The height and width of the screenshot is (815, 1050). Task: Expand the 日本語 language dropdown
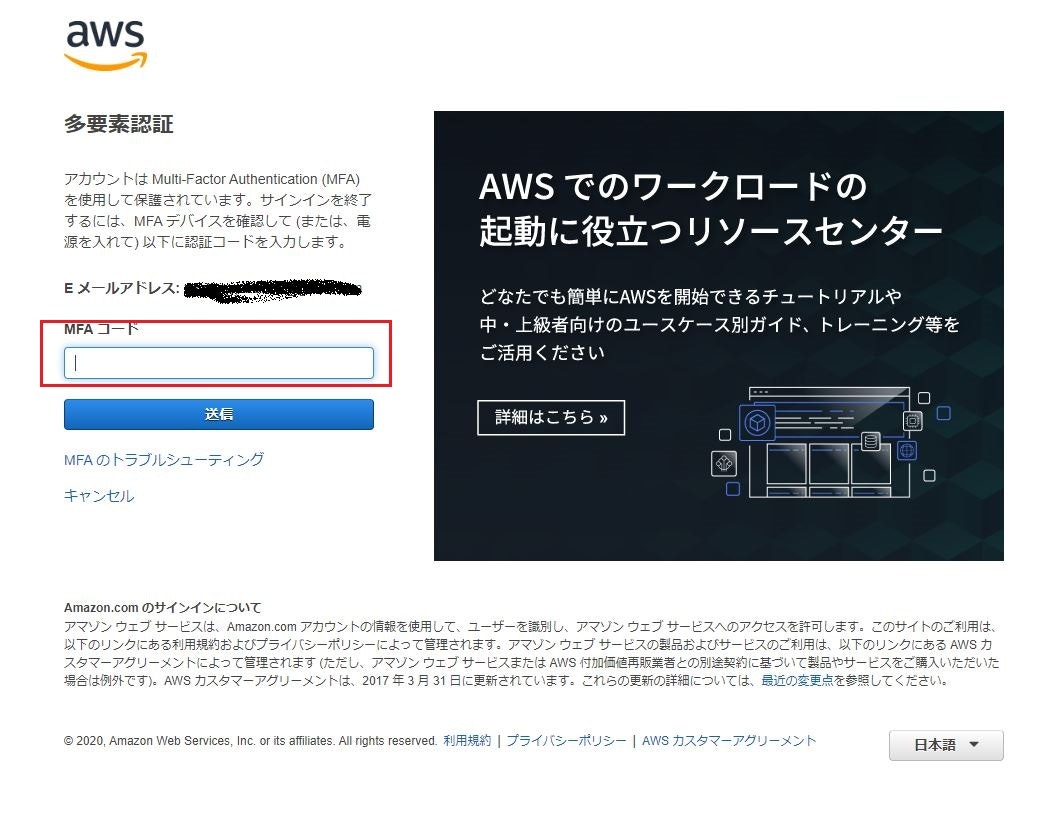coord(946,745)
